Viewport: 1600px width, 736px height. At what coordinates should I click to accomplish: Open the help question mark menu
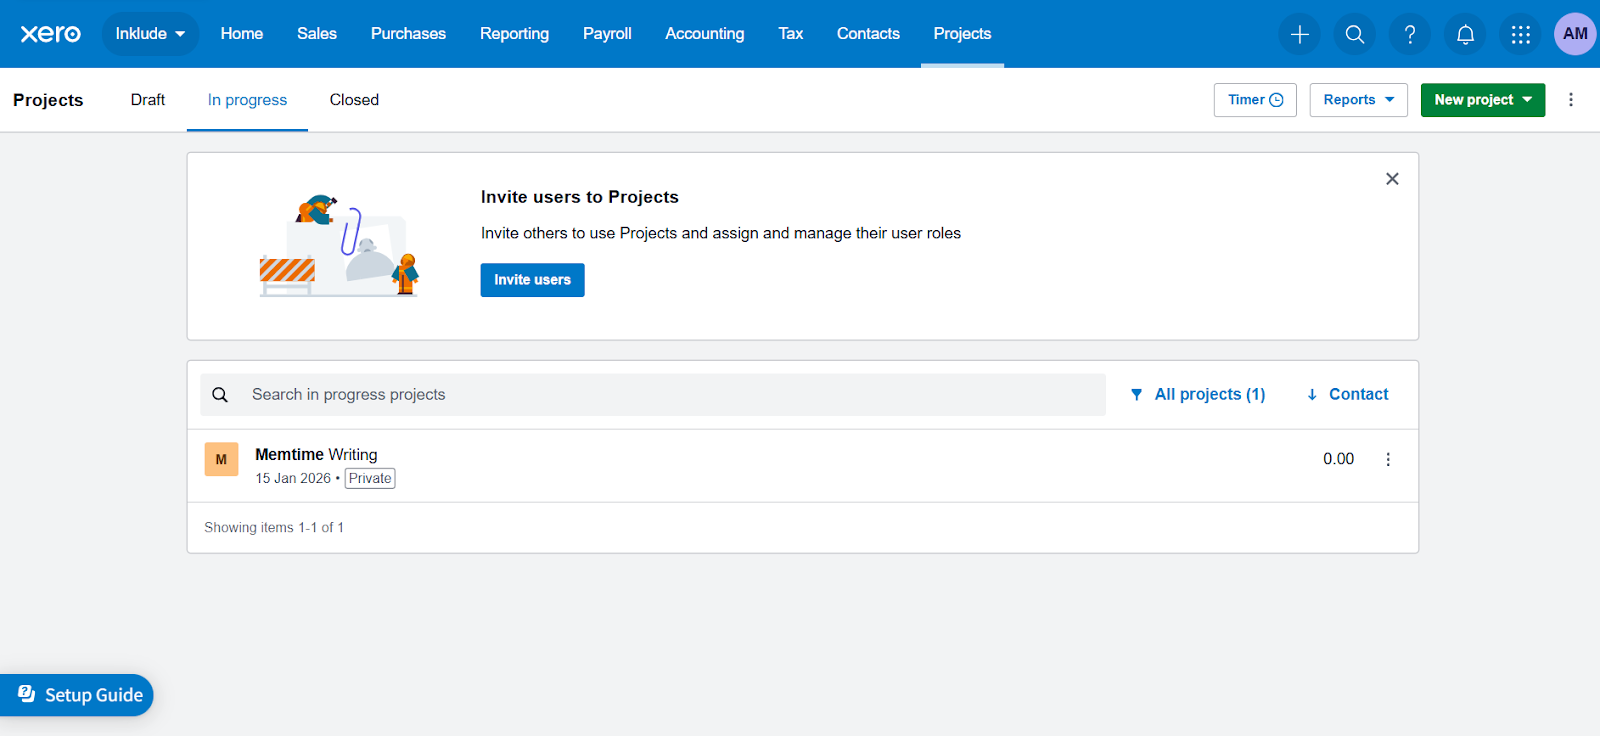pyautogui.click(x=1410, y=34)
